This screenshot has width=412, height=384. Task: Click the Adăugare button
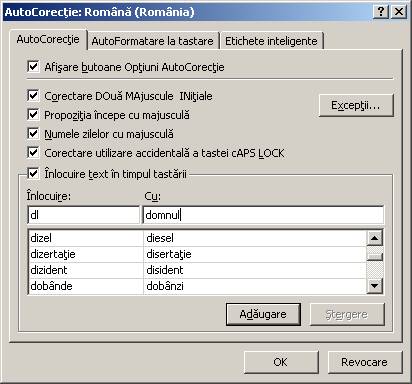click(263, 314)
